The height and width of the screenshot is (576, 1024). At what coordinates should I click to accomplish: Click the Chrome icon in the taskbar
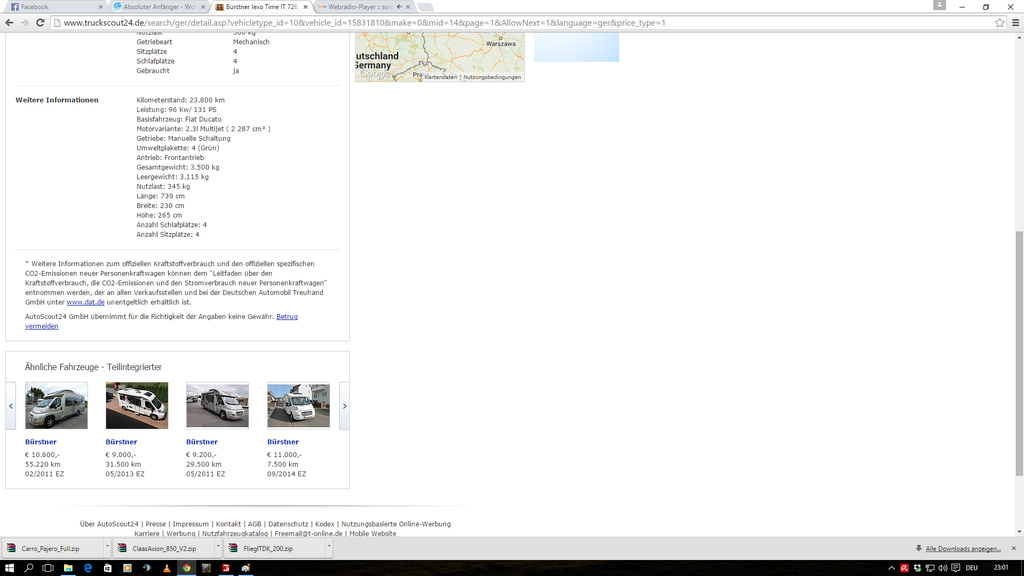pos(186,567)
